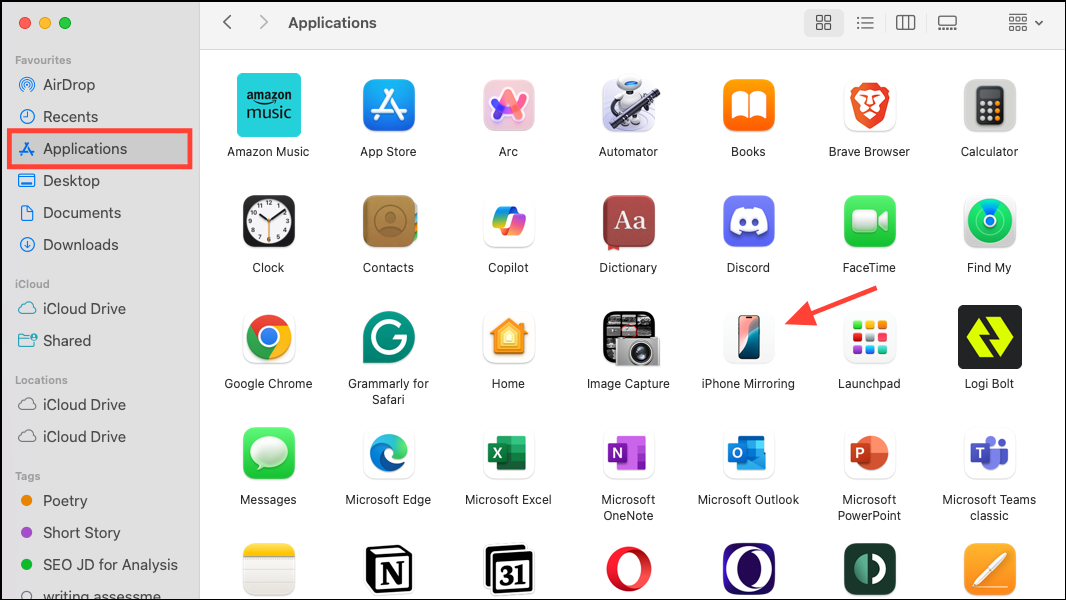Click the Tags section header
Screen dimensions: 1066x600
(27, 476)
